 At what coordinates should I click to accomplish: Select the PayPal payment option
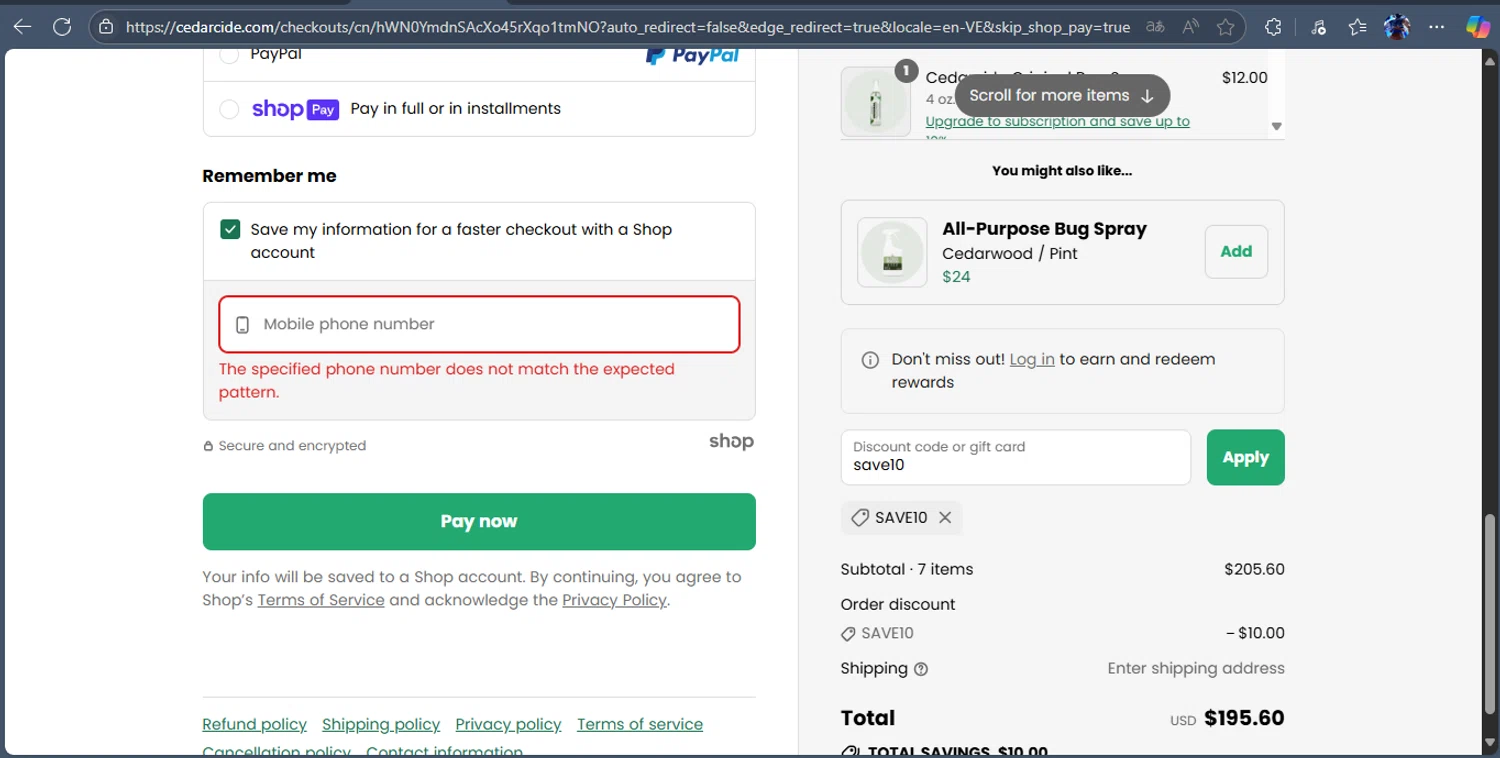click(x=229, y=55)
